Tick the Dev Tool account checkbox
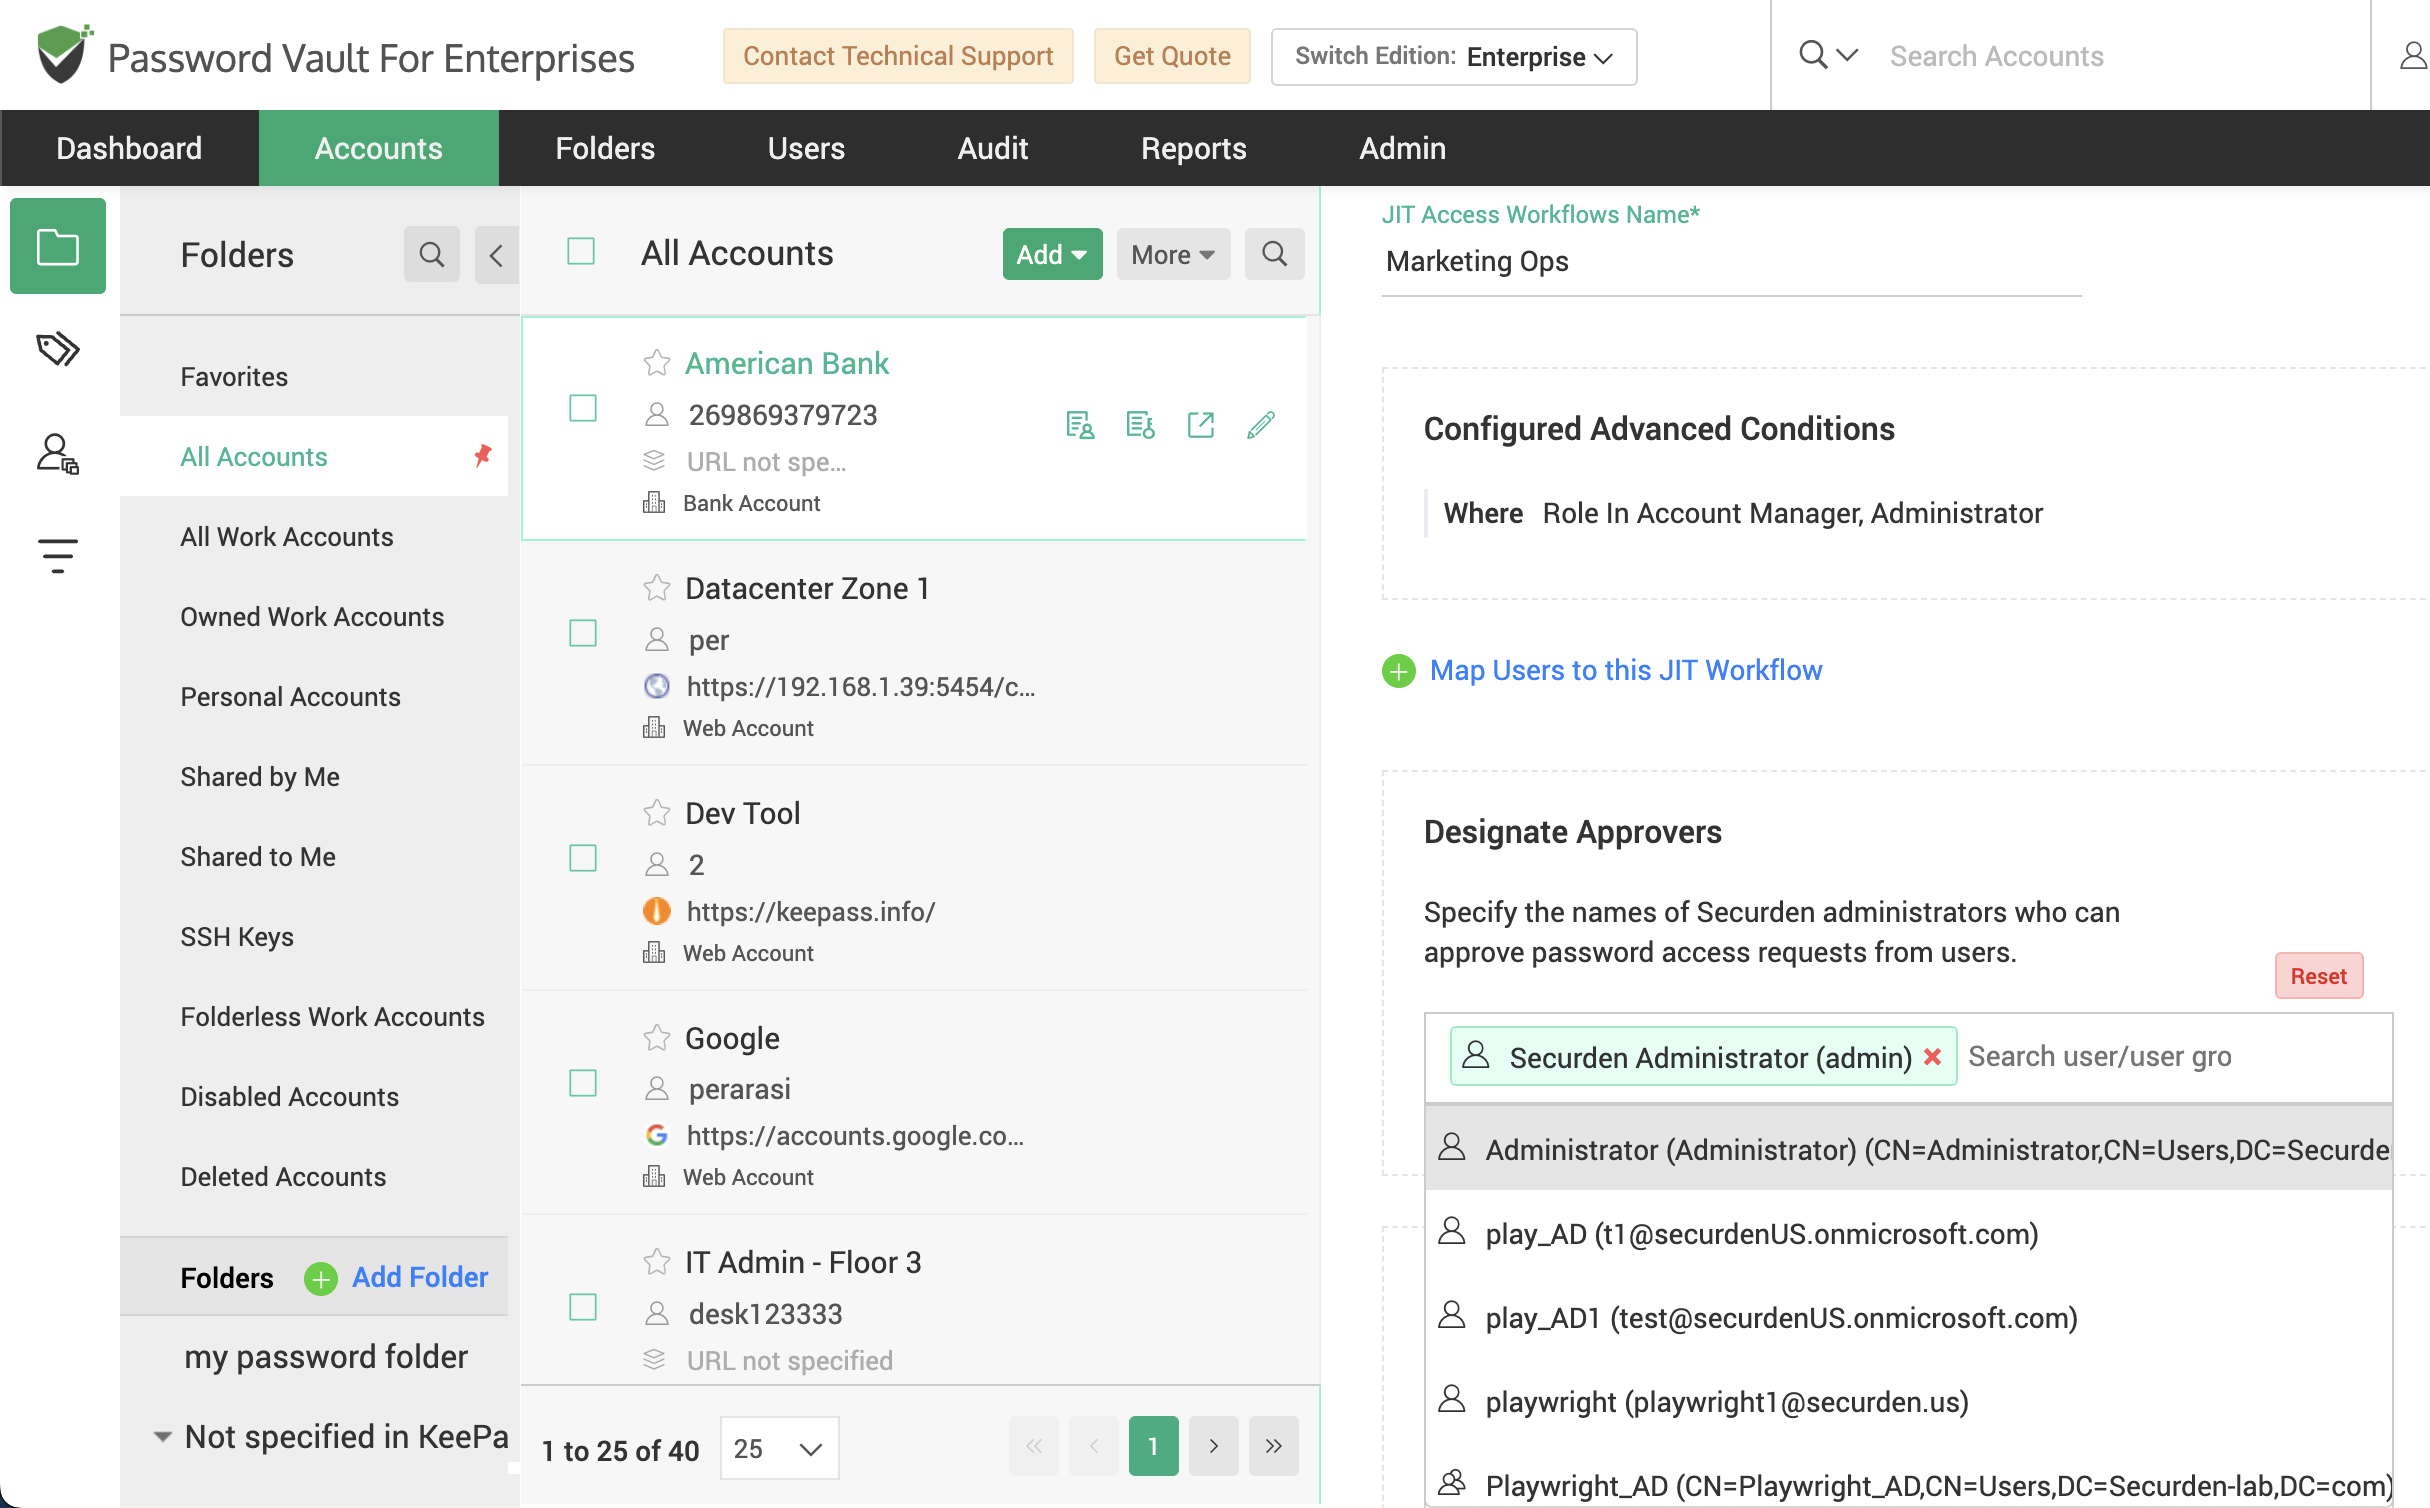 pos(582,858)
